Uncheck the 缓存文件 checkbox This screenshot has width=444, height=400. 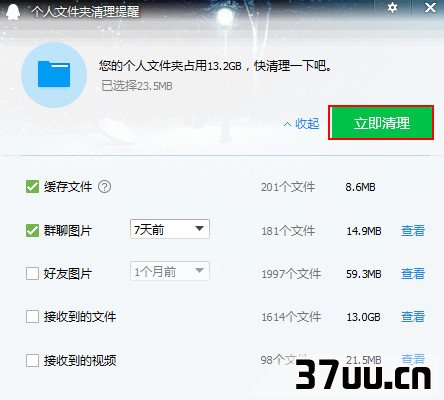click(32, 187)
